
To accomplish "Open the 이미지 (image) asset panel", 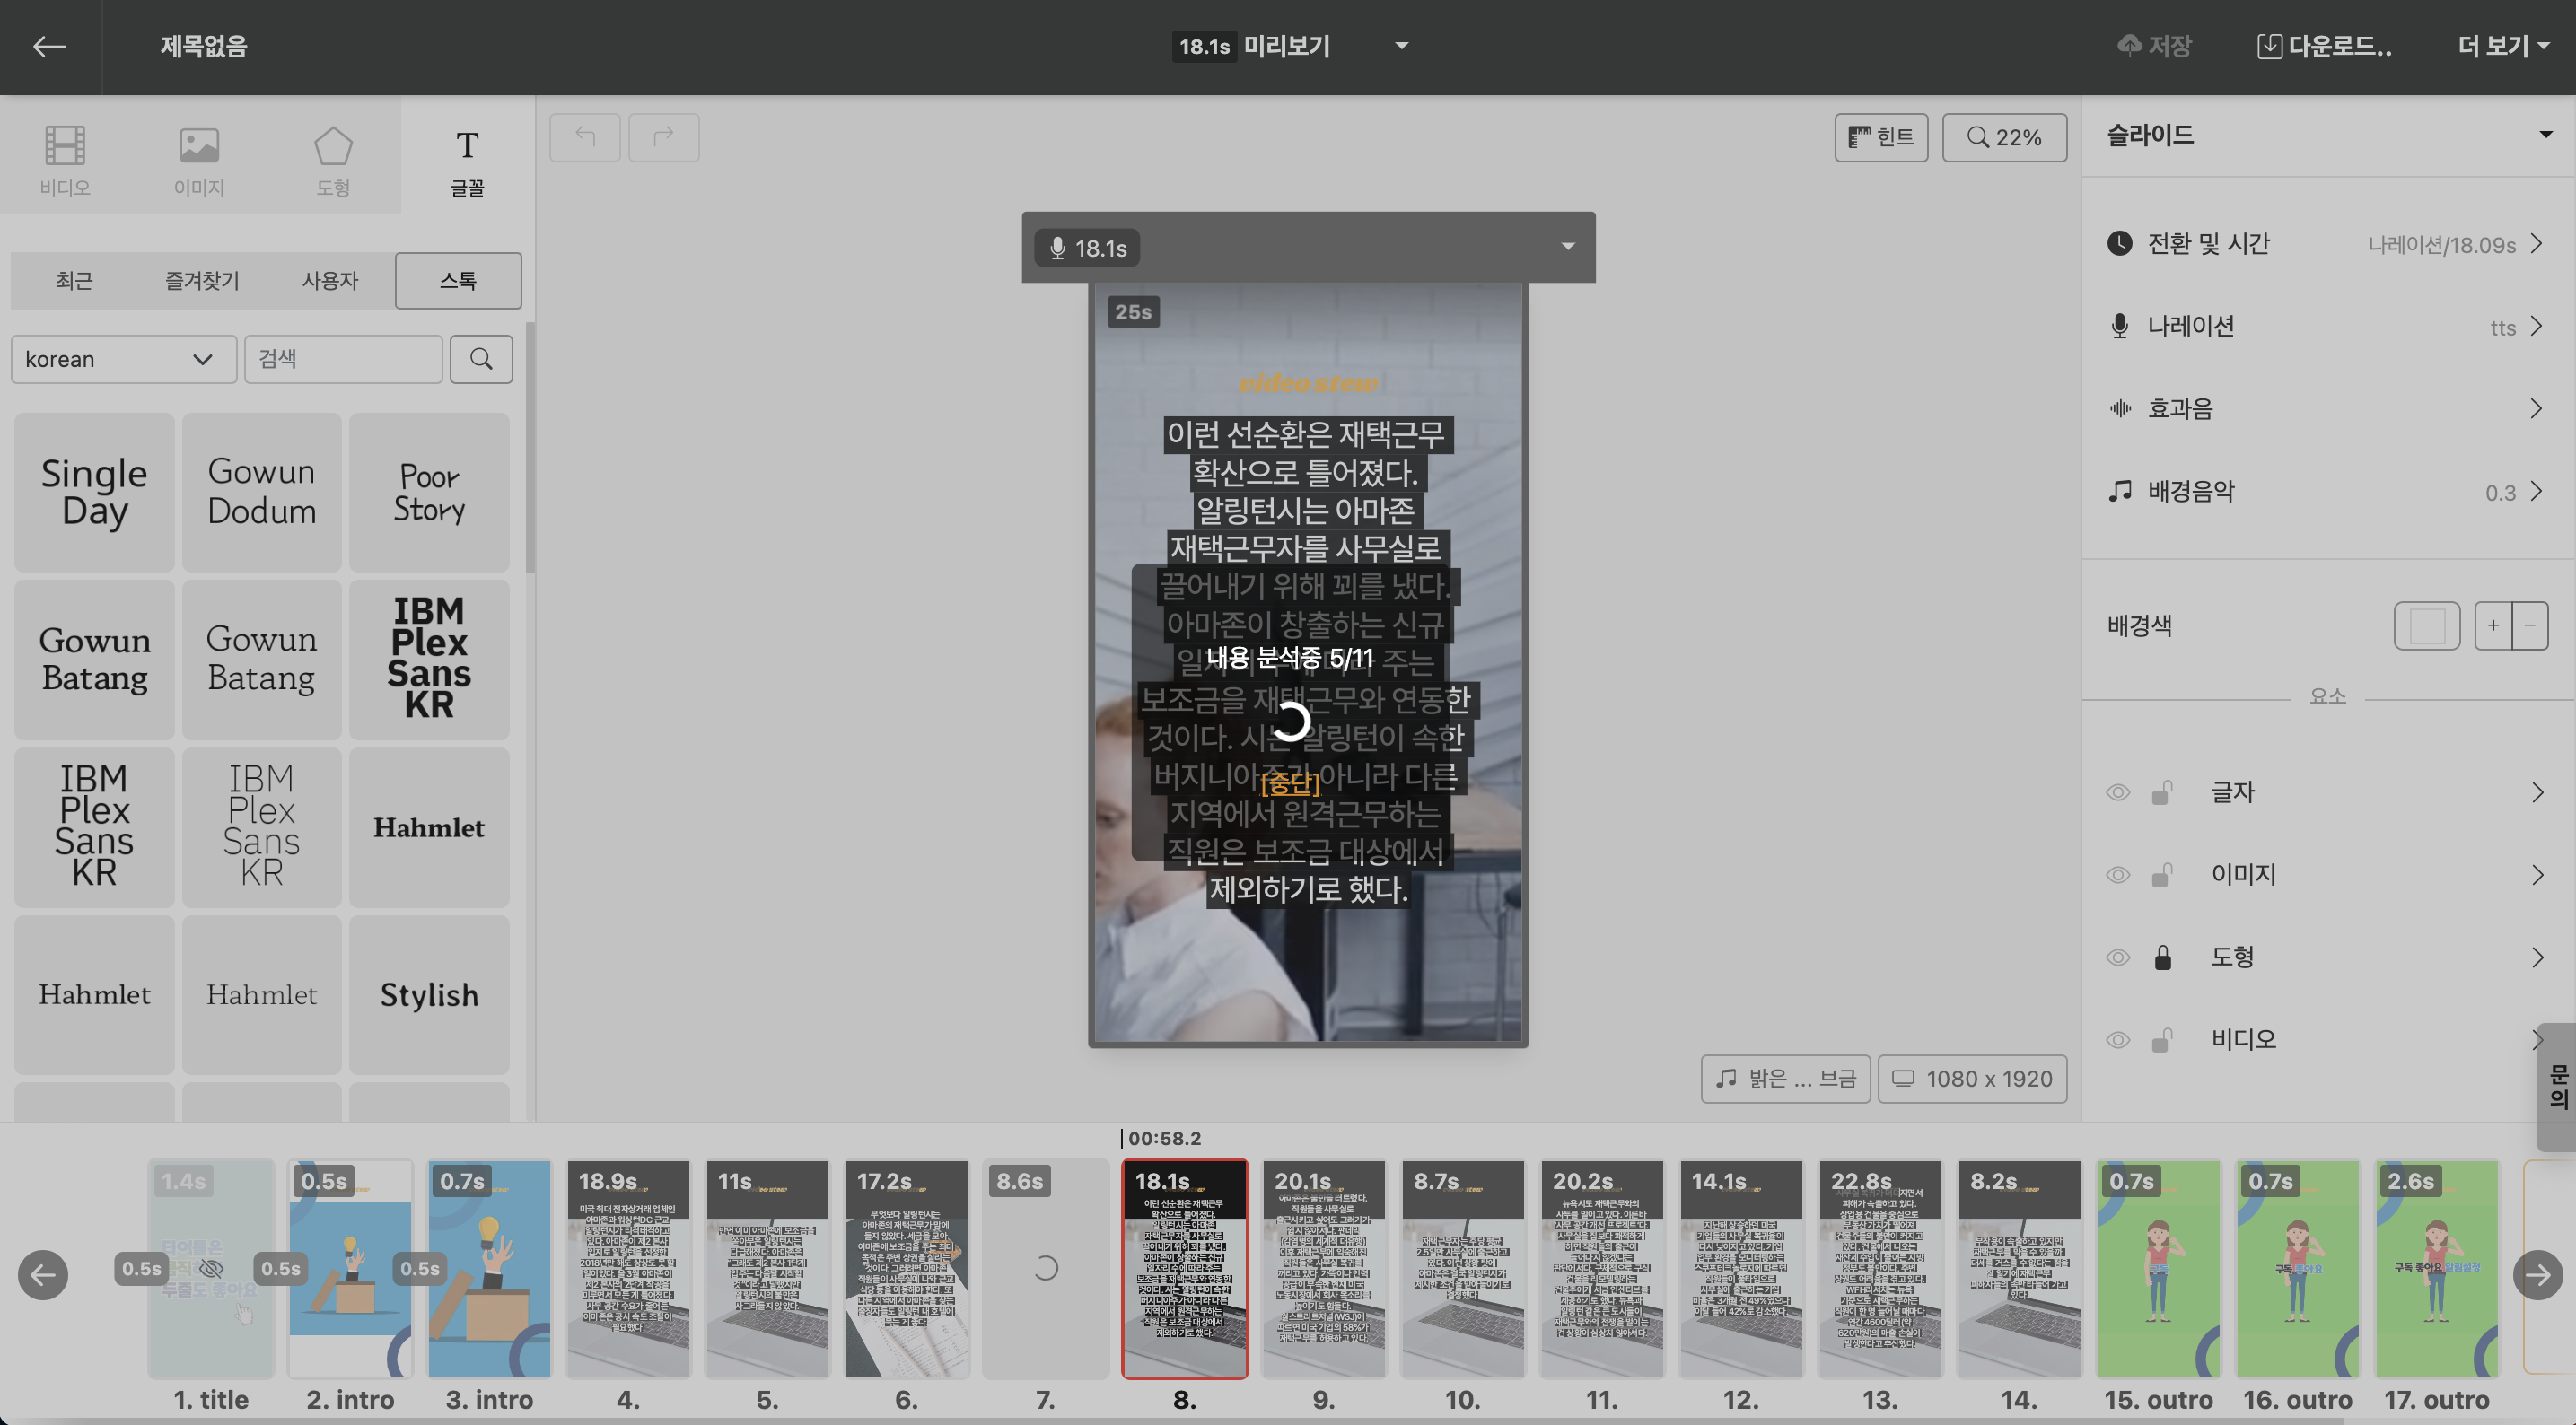I will tap(199, 160).
